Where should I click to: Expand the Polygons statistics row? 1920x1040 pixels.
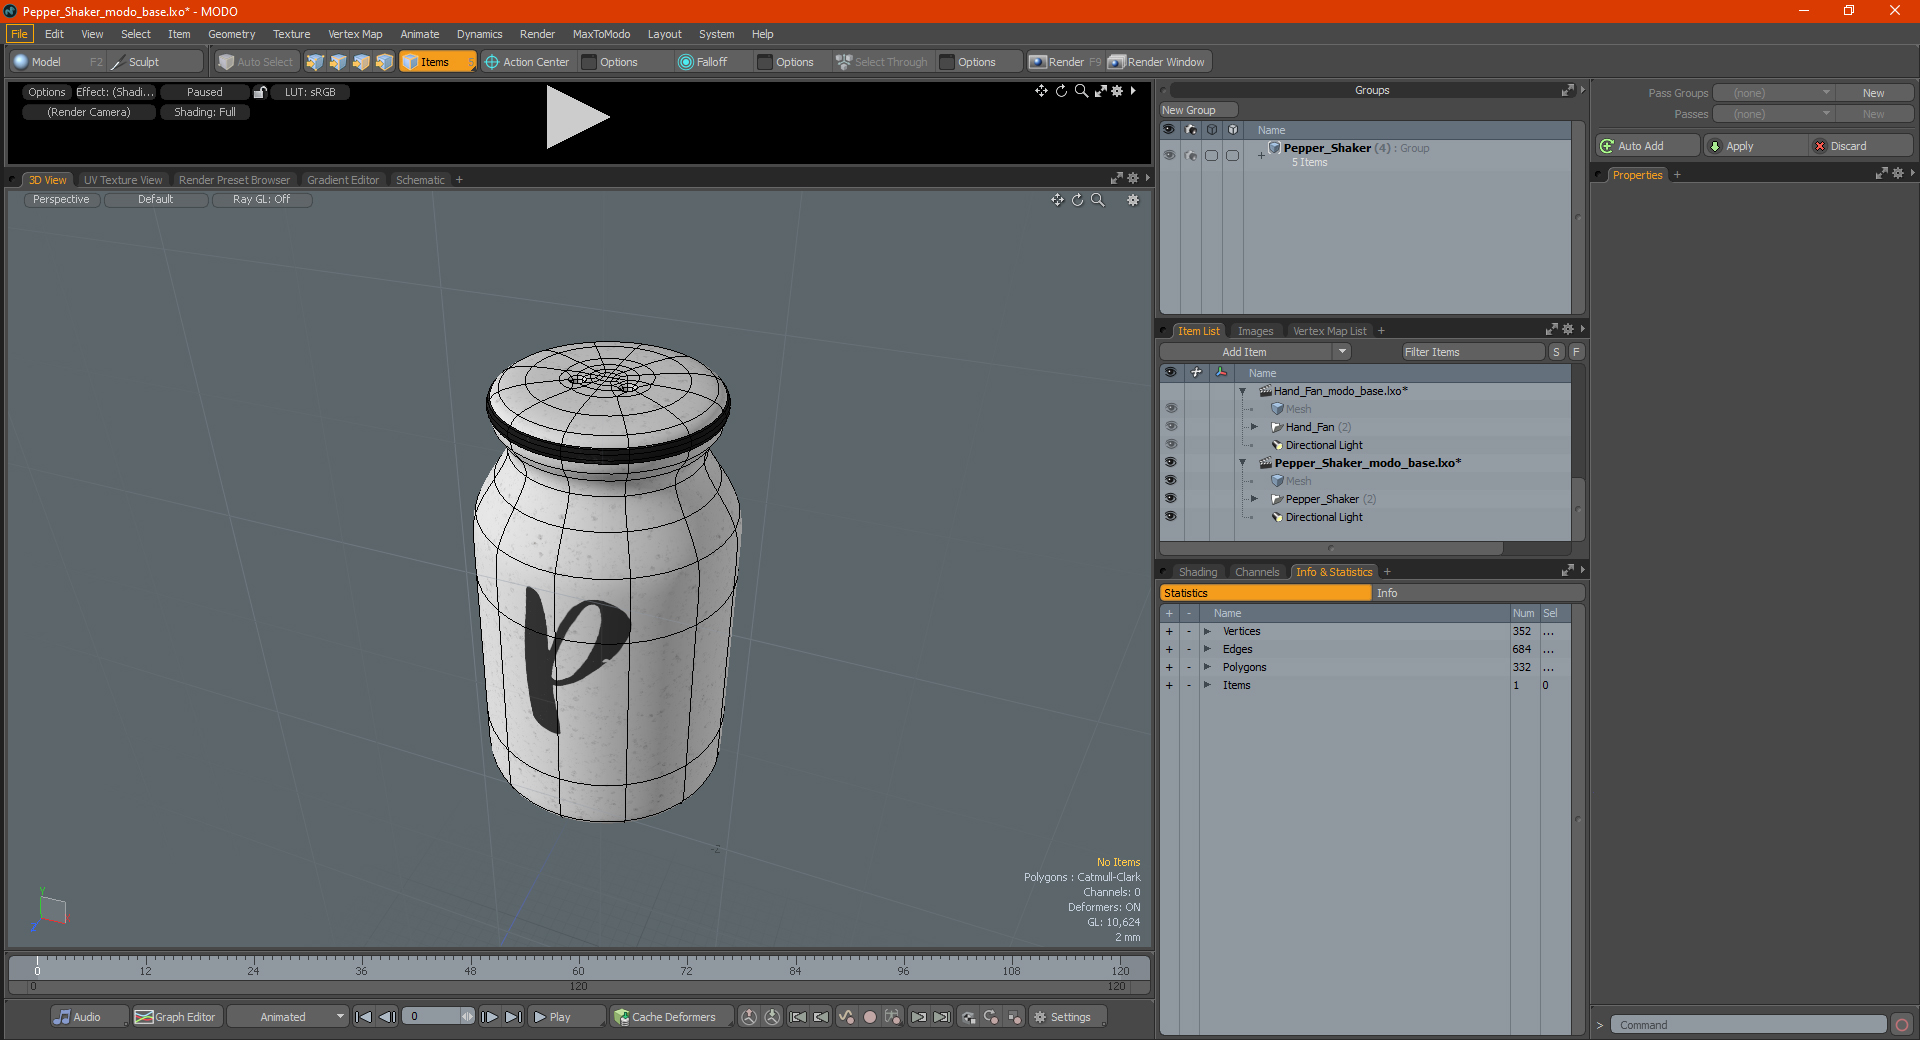(x=1207, y=667)
